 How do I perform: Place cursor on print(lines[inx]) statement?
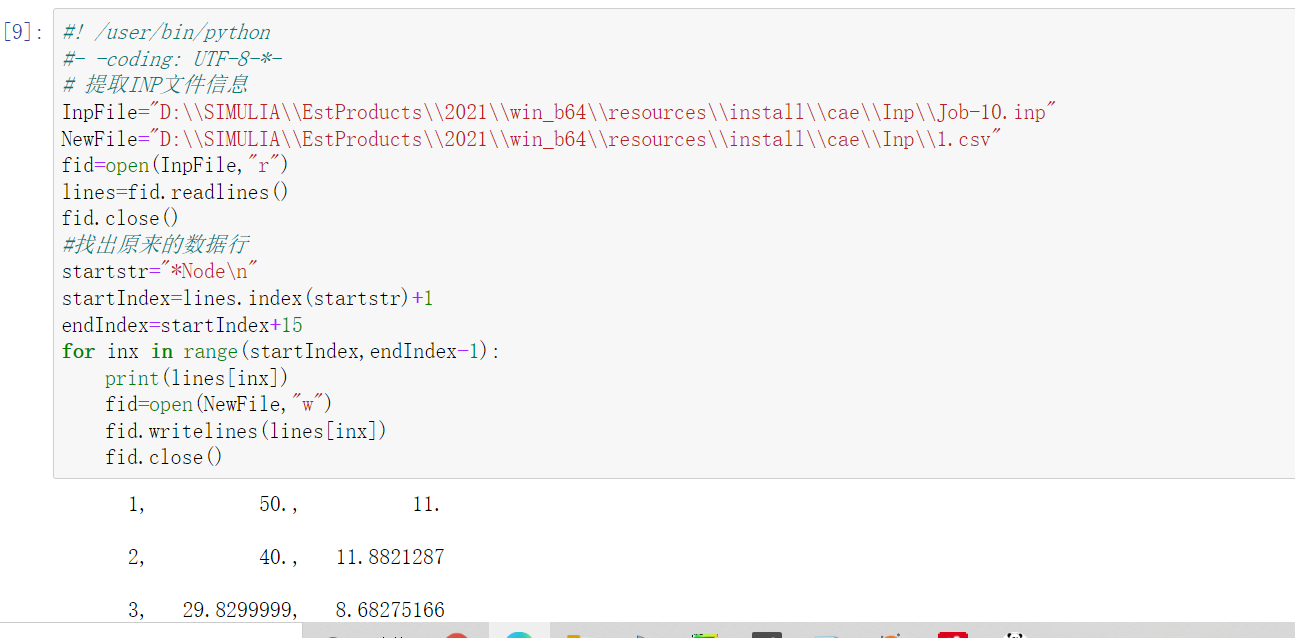[196, 378]
